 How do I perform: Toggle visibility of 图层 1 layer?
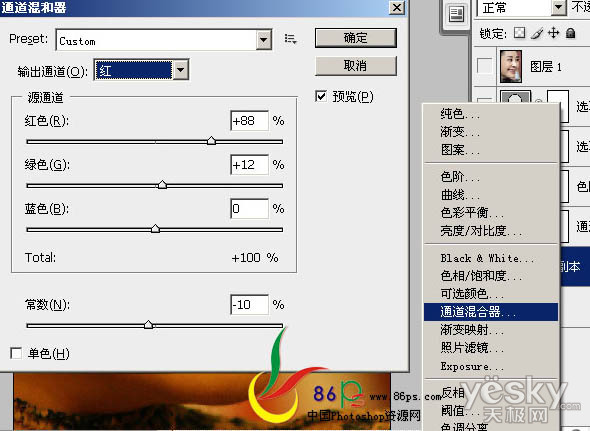pyautogui.click(x=484, y=66)
